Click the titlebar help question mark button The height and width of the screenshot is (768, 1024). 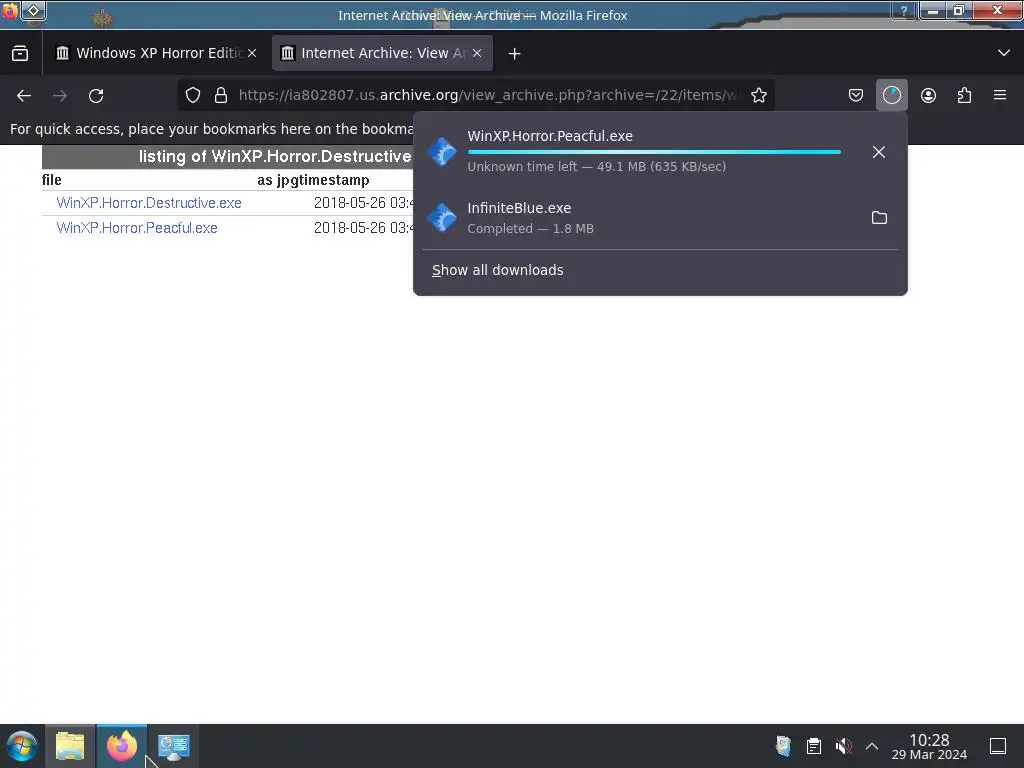904,10
